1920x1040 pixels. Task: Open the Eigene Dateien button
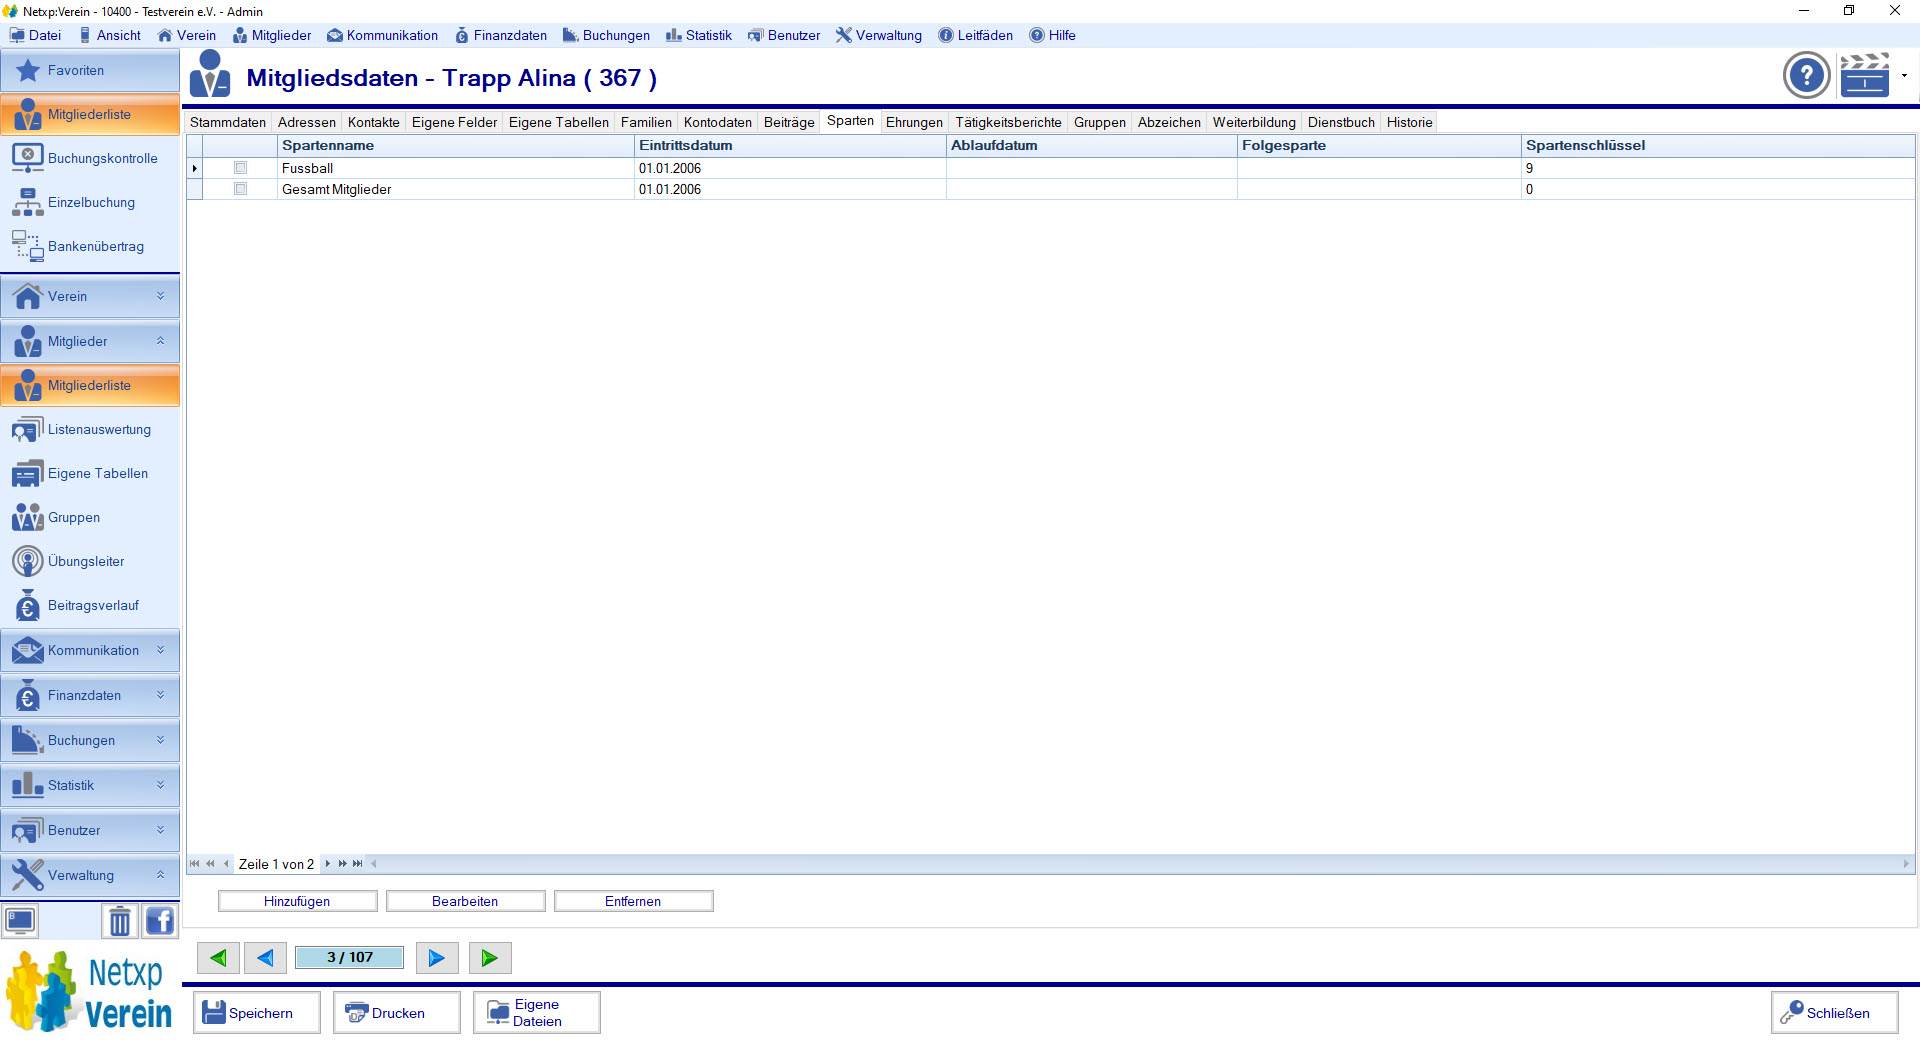(537, 1013)
